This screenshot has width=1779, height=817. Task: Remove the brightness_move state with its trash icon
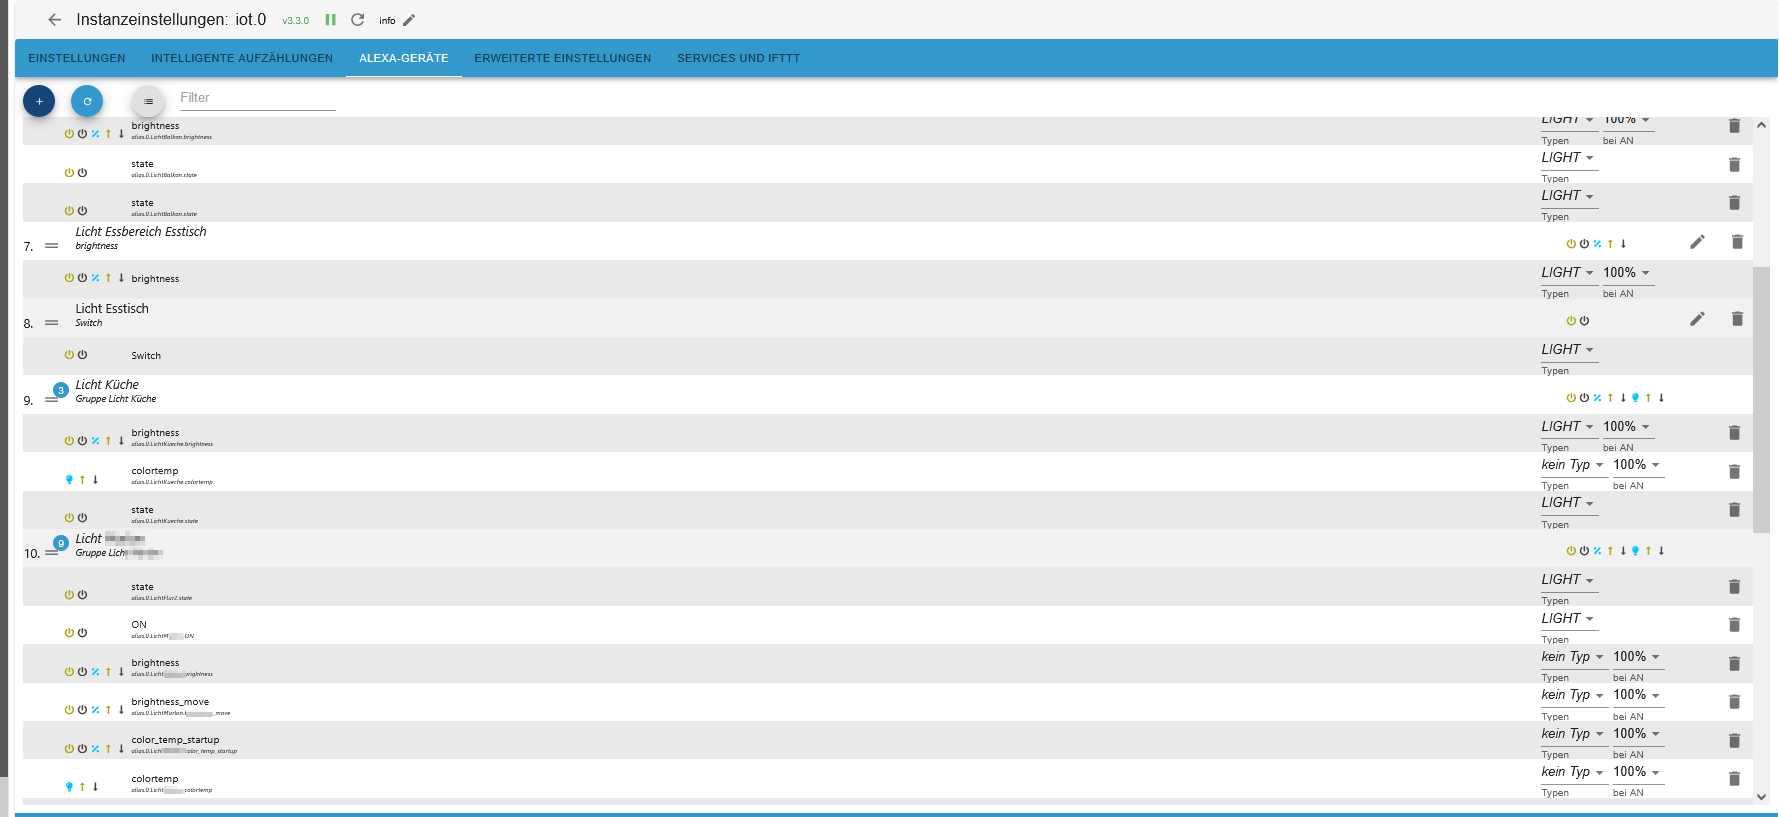1734,702
